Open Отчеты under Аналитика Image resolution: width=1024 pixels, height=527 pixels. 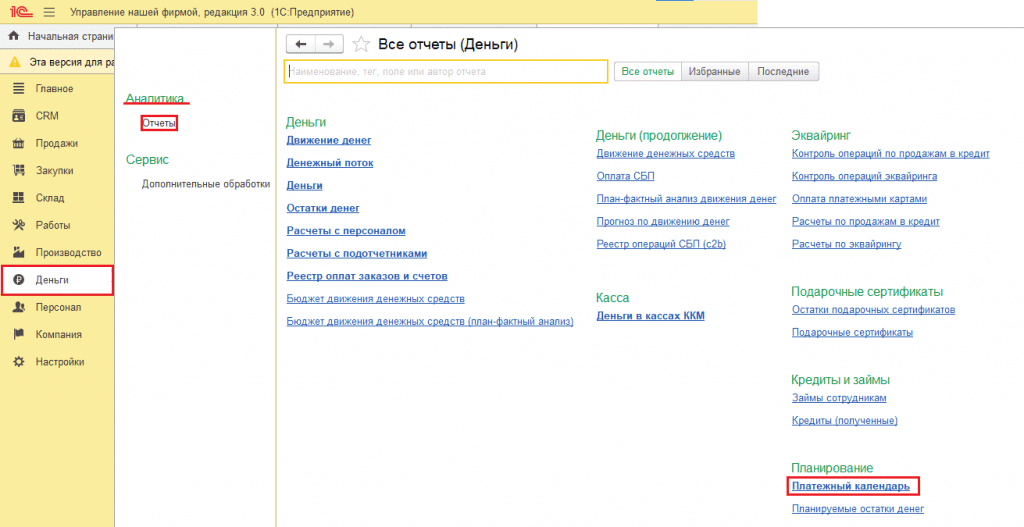159,123
